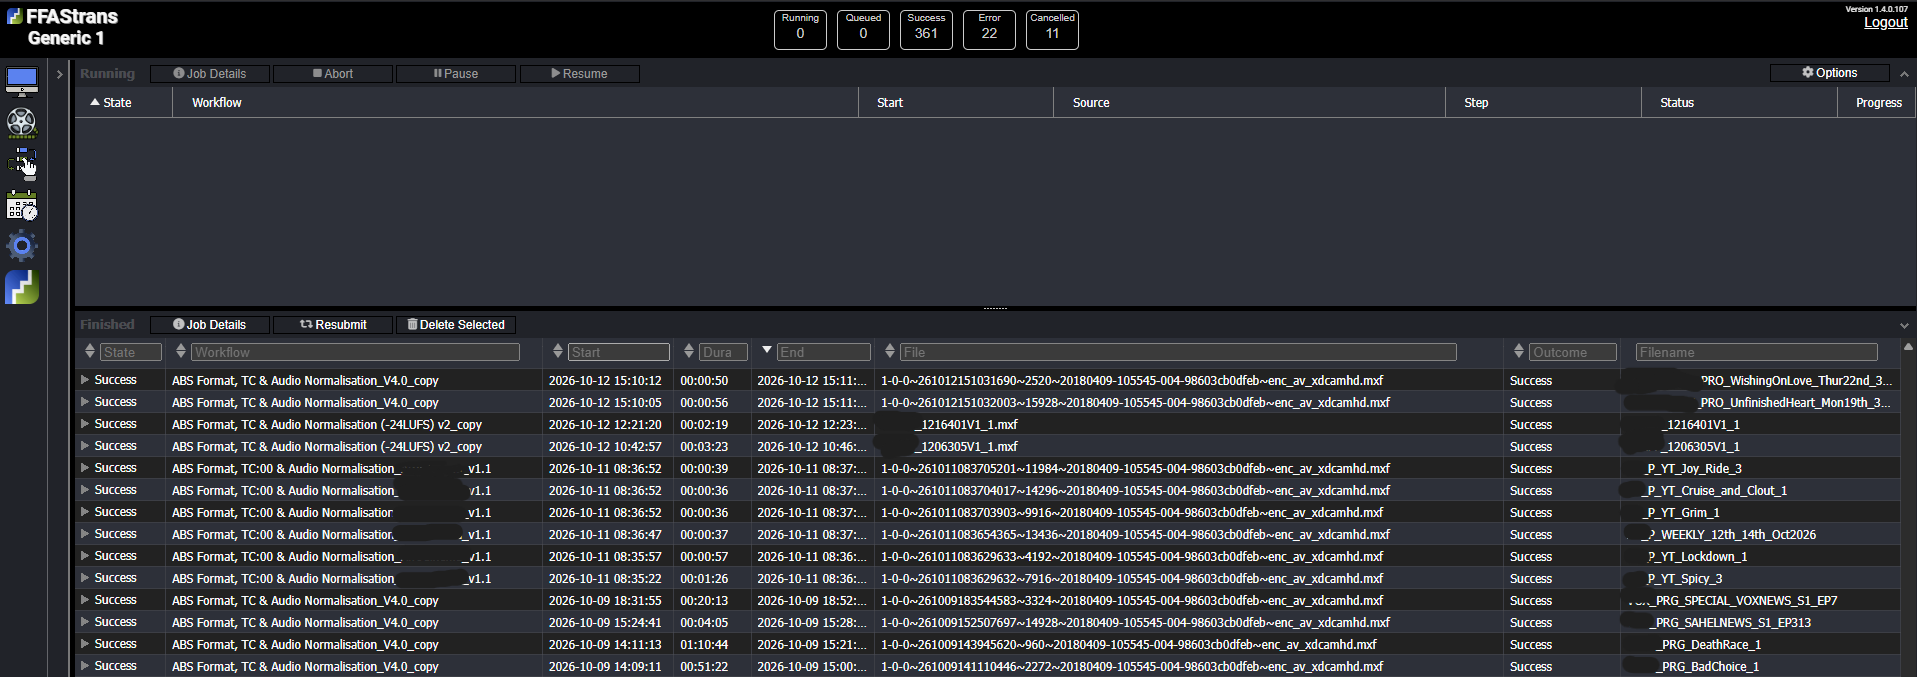Open the job monitor screen icon
The image size is (1917, 677).
click(x=22, y=81)
